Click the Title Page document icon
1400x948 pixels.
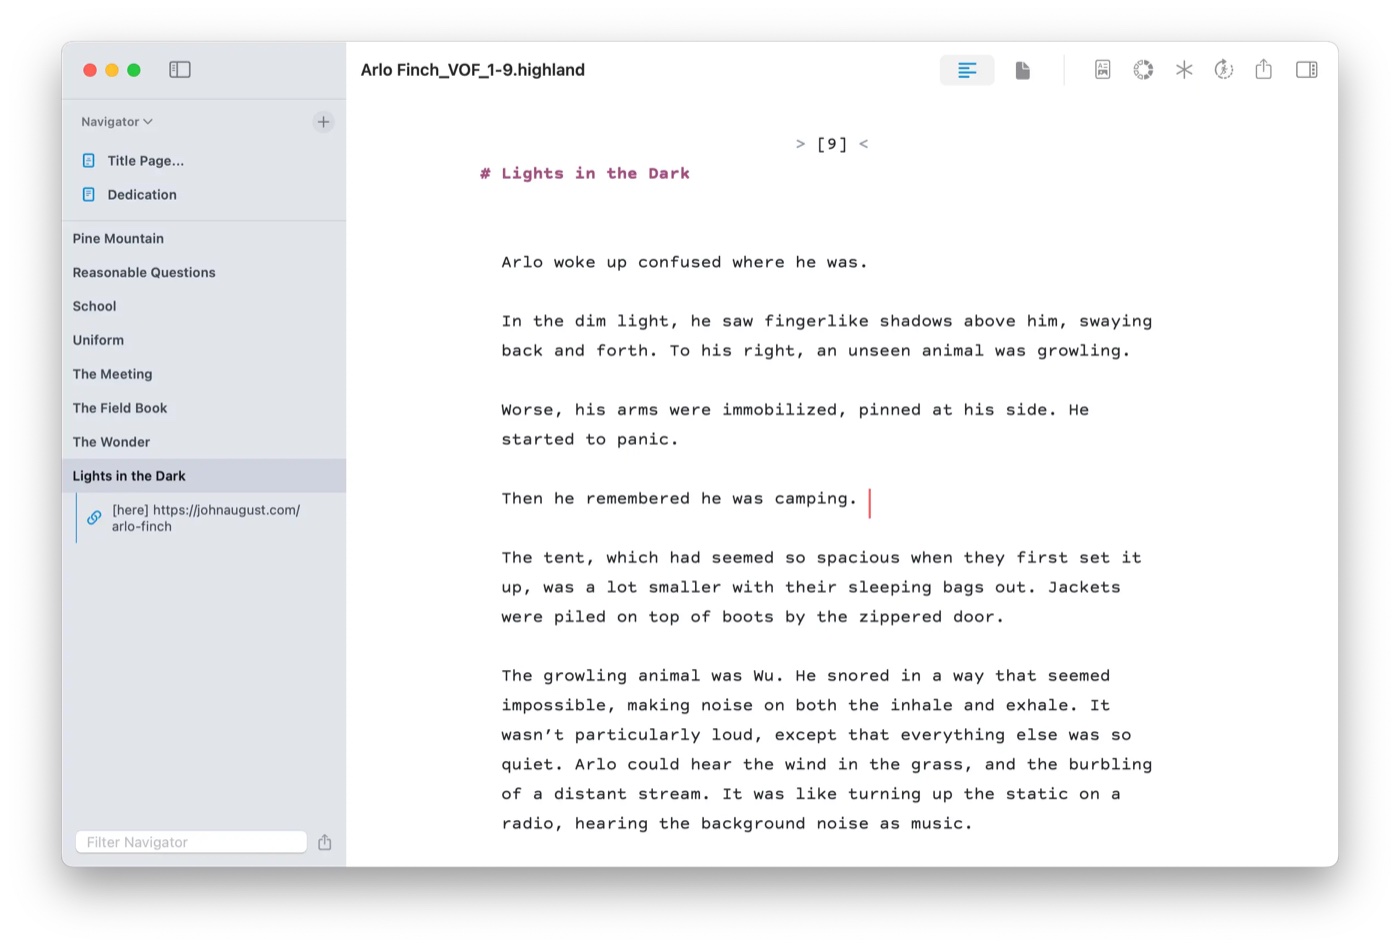click(x=89, y=160)
